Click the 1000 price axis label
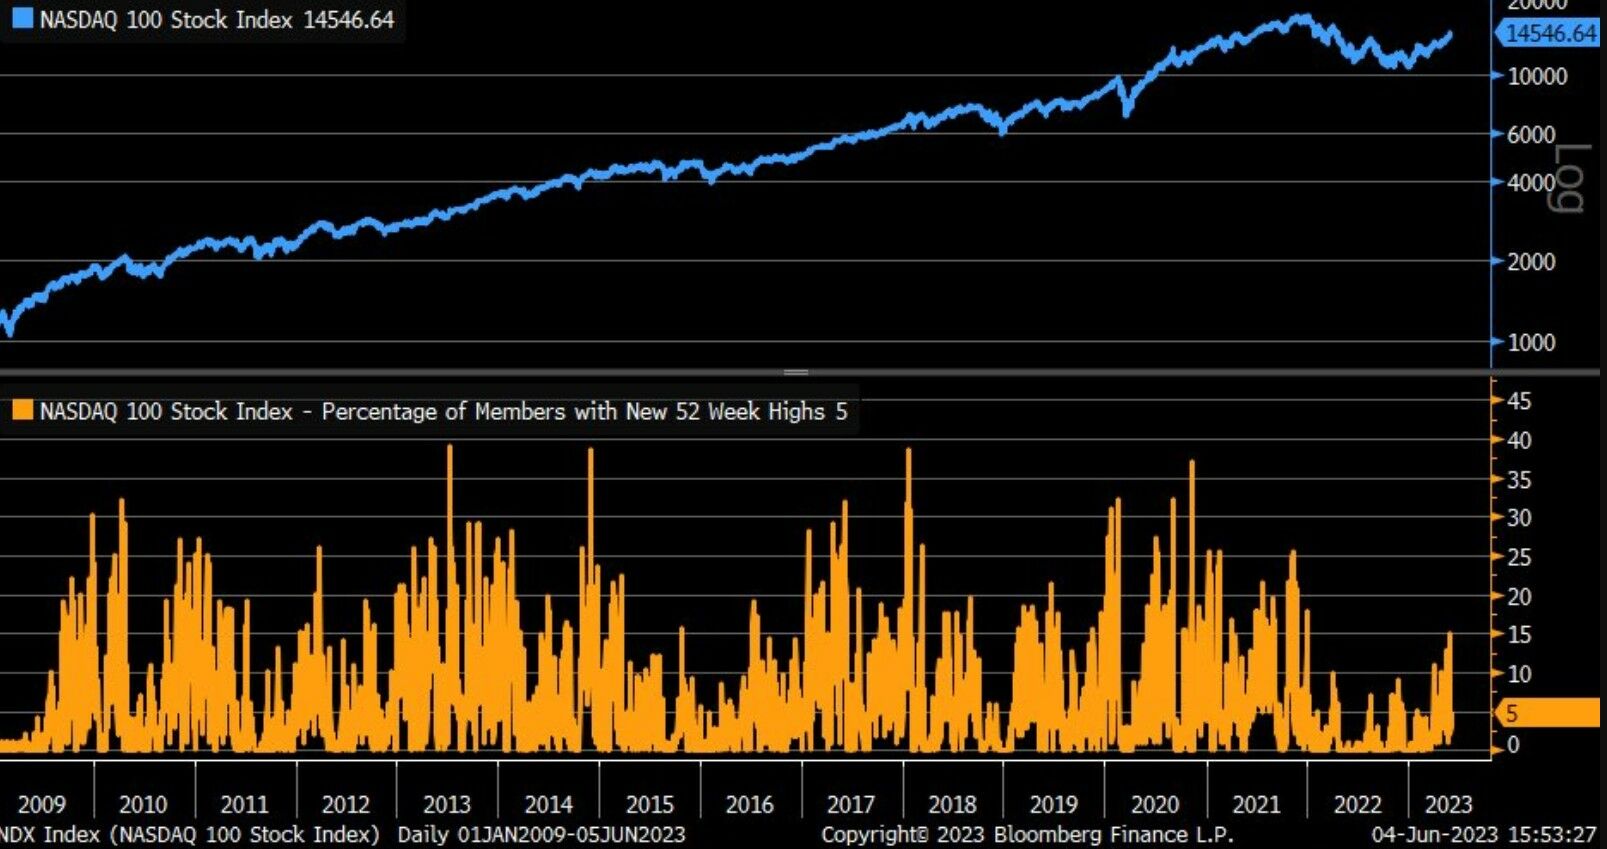Image resolution: width=1607 pixels, height=849 pixels. tap(1531, 342)
